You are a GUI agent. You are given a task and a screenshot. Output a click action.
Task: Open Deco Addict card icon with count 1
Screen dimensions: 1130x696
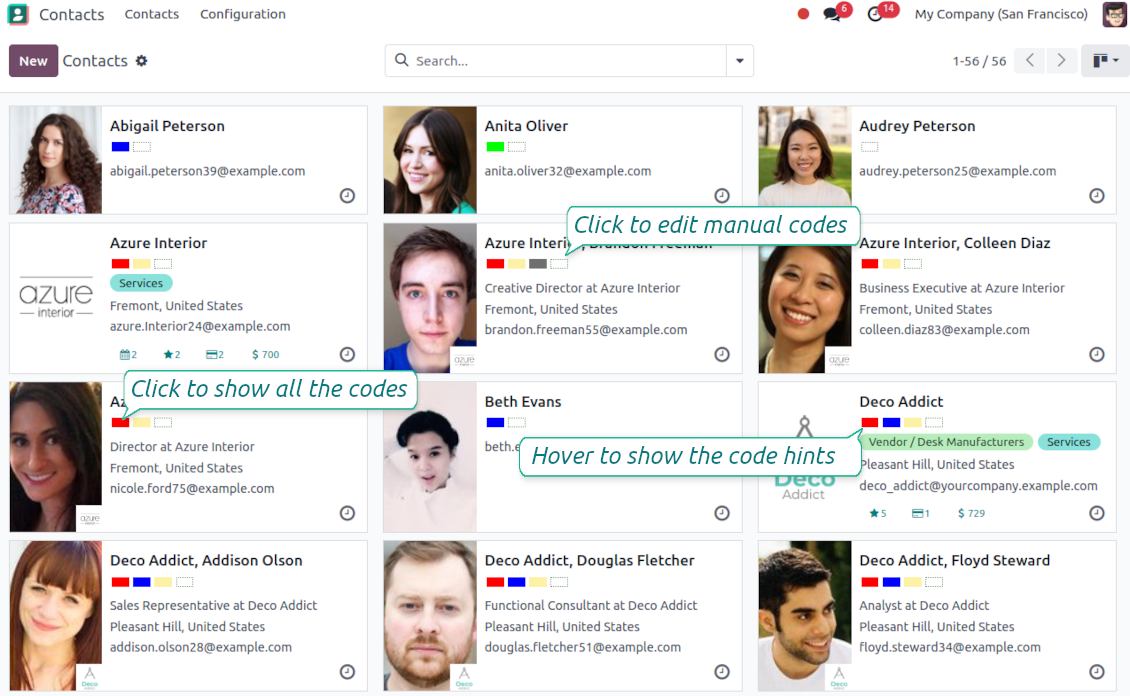pos(920,513)
